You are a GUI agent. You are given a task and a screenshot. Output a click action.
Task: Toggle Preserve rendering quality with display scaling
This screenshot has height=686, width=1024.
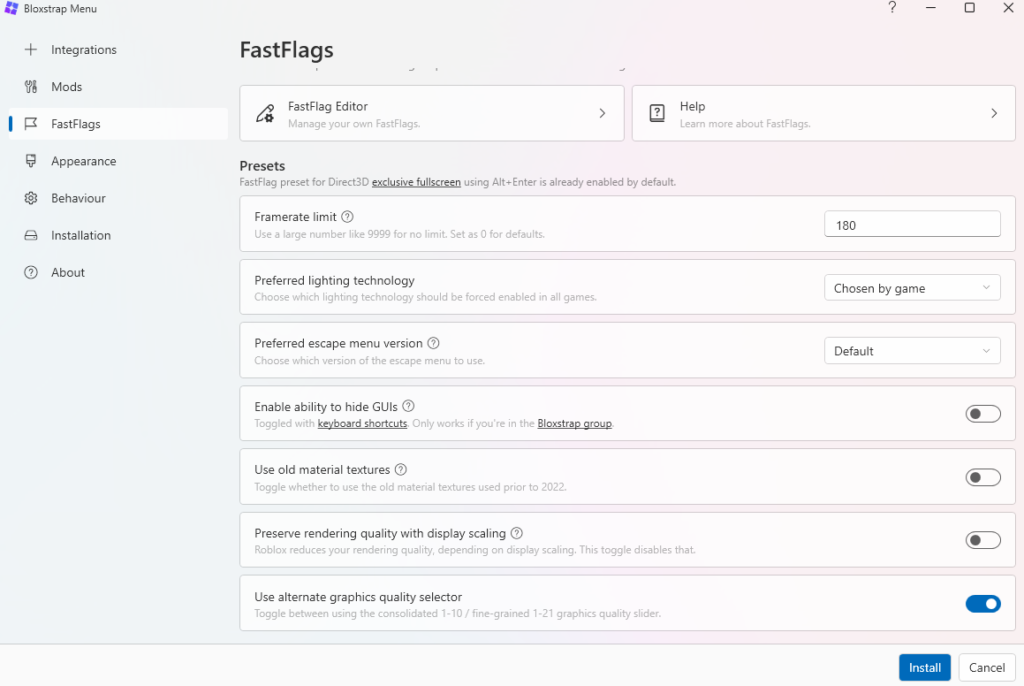(x=982, y=540)
